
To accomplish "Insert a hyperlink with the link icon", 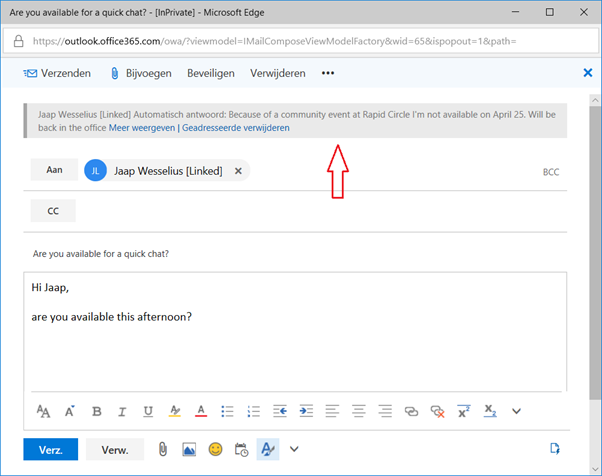I will point(411,411).
